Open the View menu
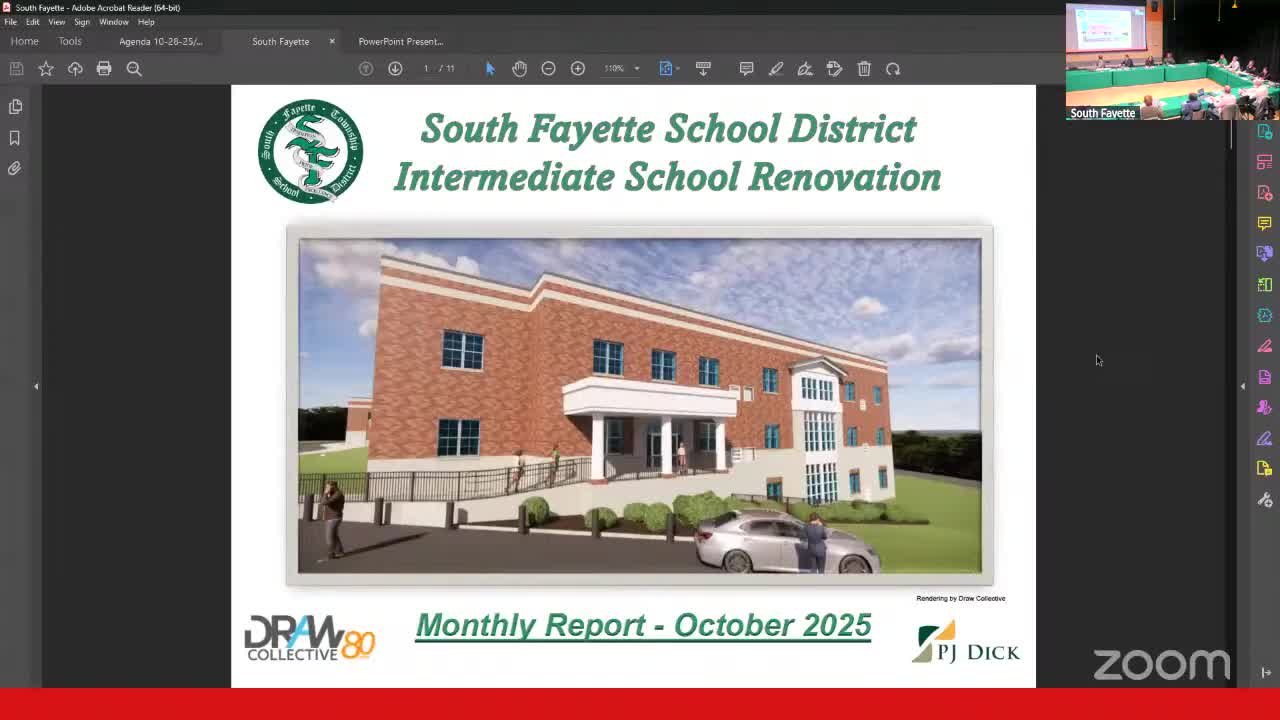 pos(56,21)
